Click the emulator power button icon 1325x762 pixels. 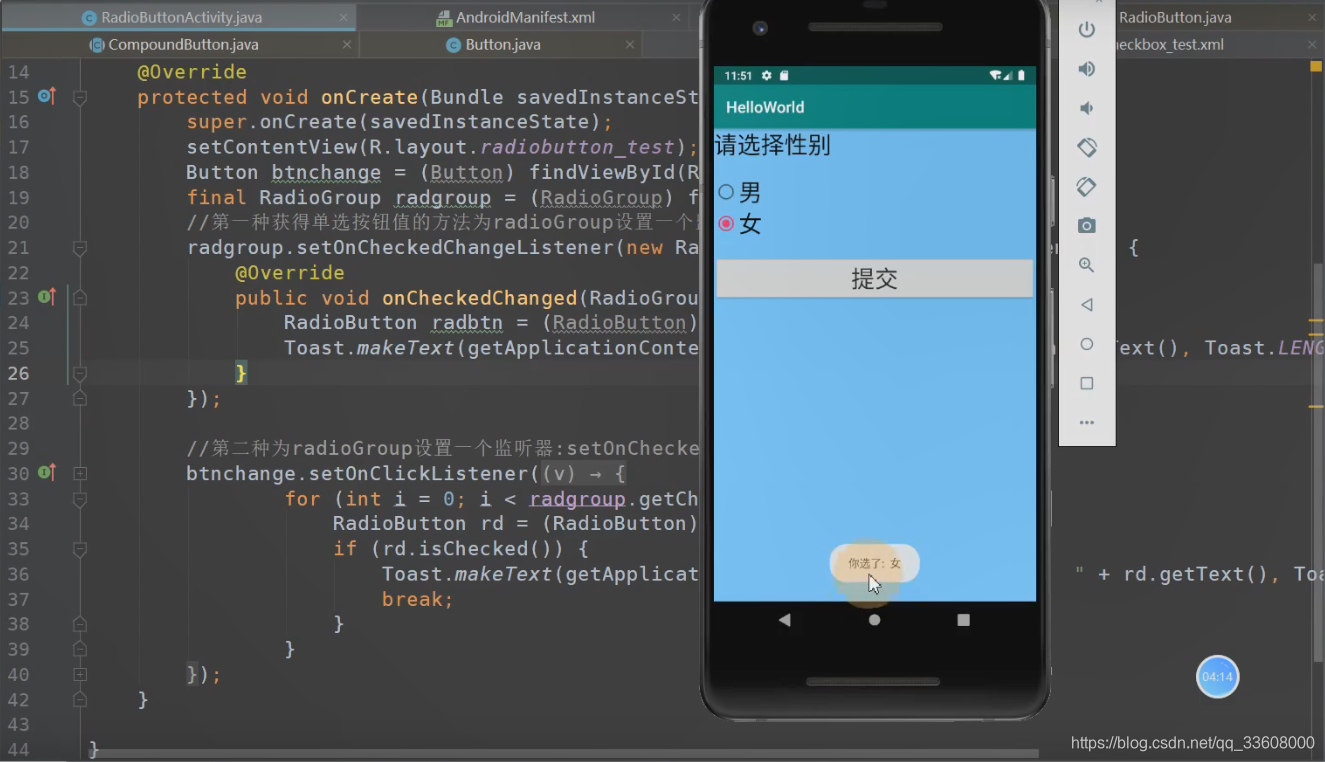(x=1087, y=30)
